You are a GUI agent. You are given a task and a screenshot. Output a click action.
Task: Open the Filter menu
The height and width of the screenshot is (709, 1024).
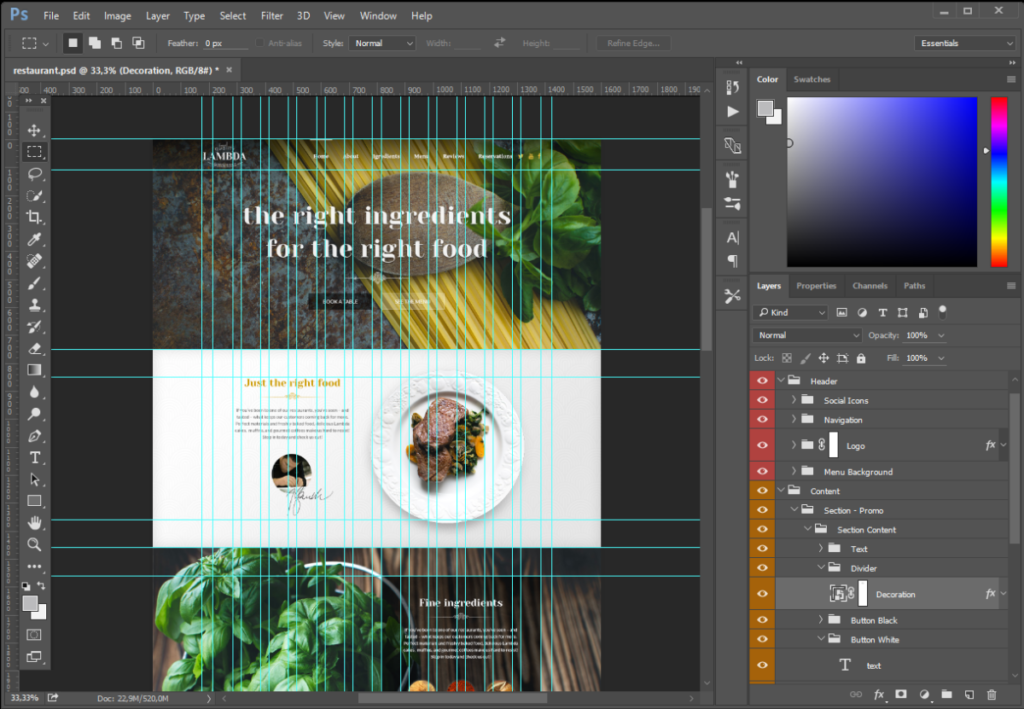point(272,16)
